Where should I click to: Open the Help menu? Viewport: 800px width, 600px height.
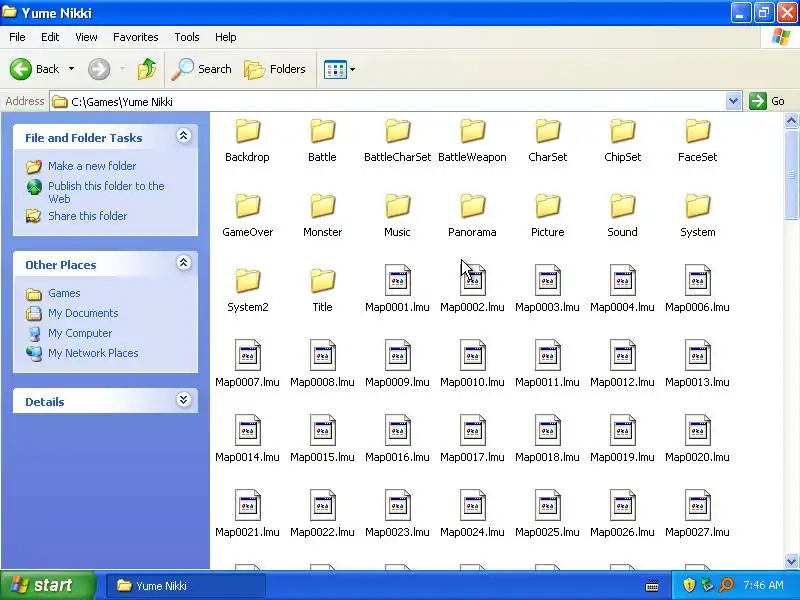(226, 37)
